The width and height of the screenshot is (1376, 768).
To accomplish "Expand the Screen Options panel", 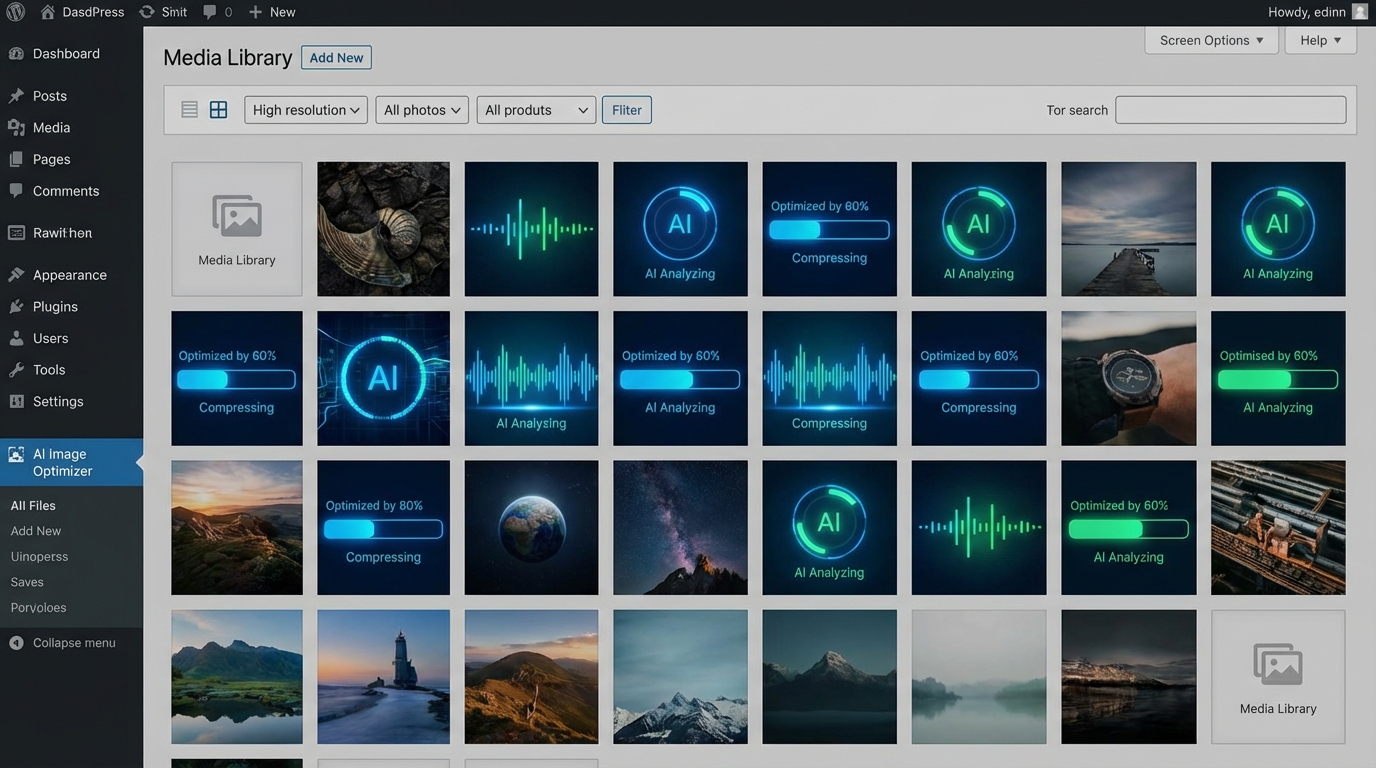I will click(x=1210, y=40).
